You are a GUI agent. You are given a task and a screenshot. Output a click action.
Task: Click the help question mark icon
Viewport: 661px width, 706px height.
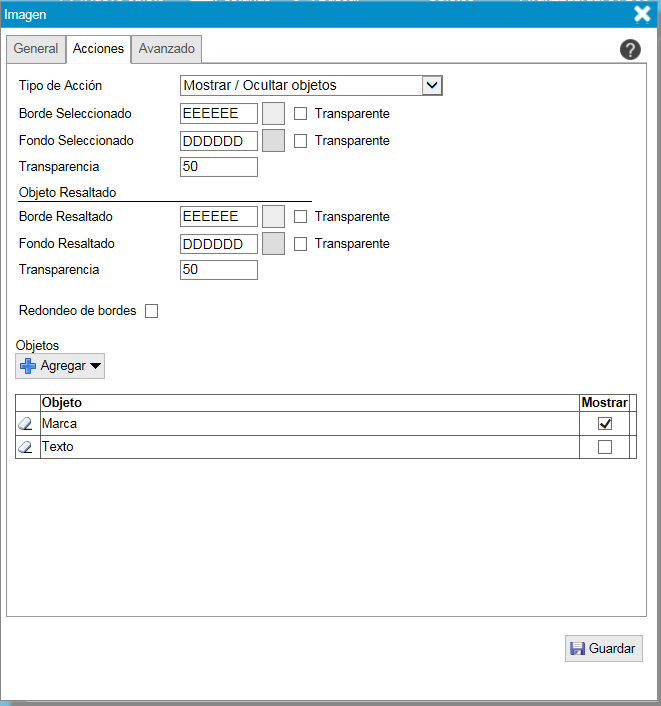(x=630, y=50)
